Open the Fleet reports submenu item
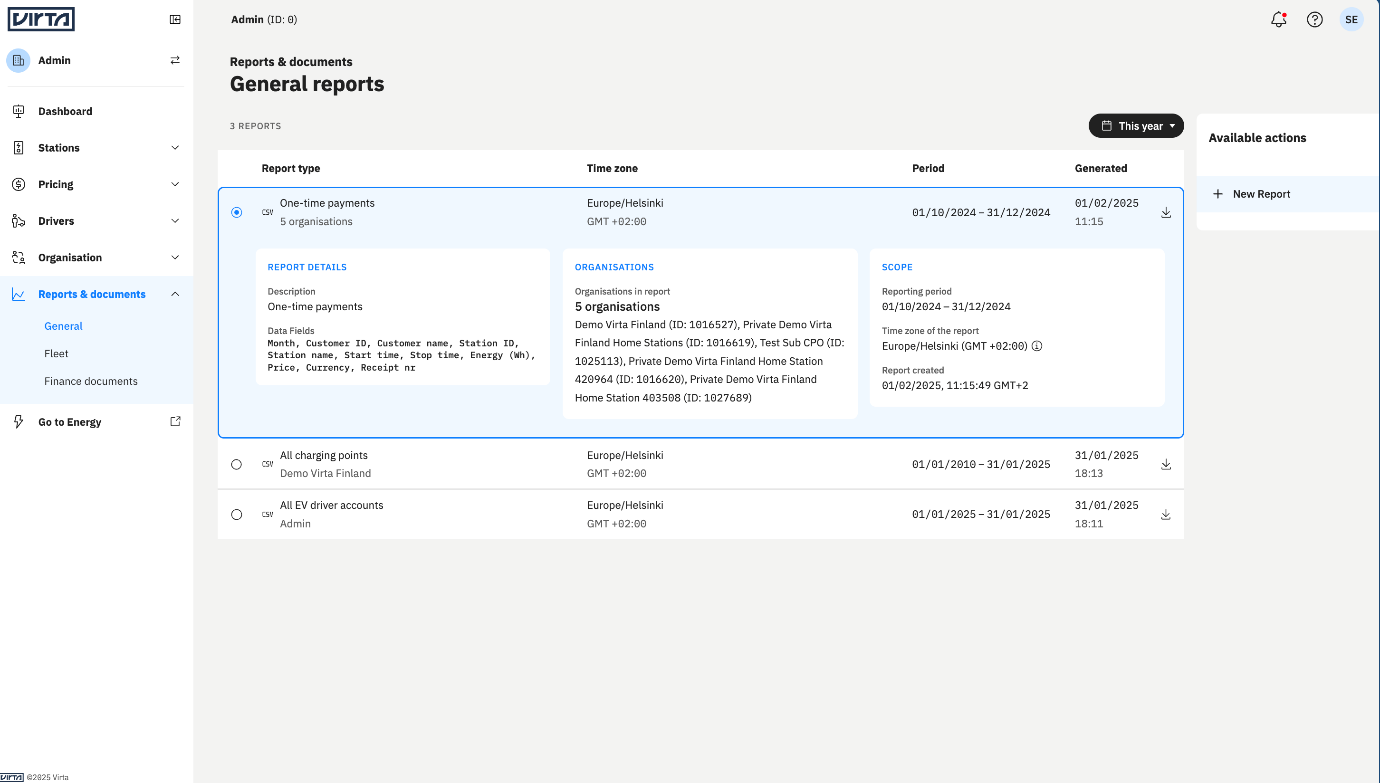The image size is (1380, 783). (x=56, y=353)
